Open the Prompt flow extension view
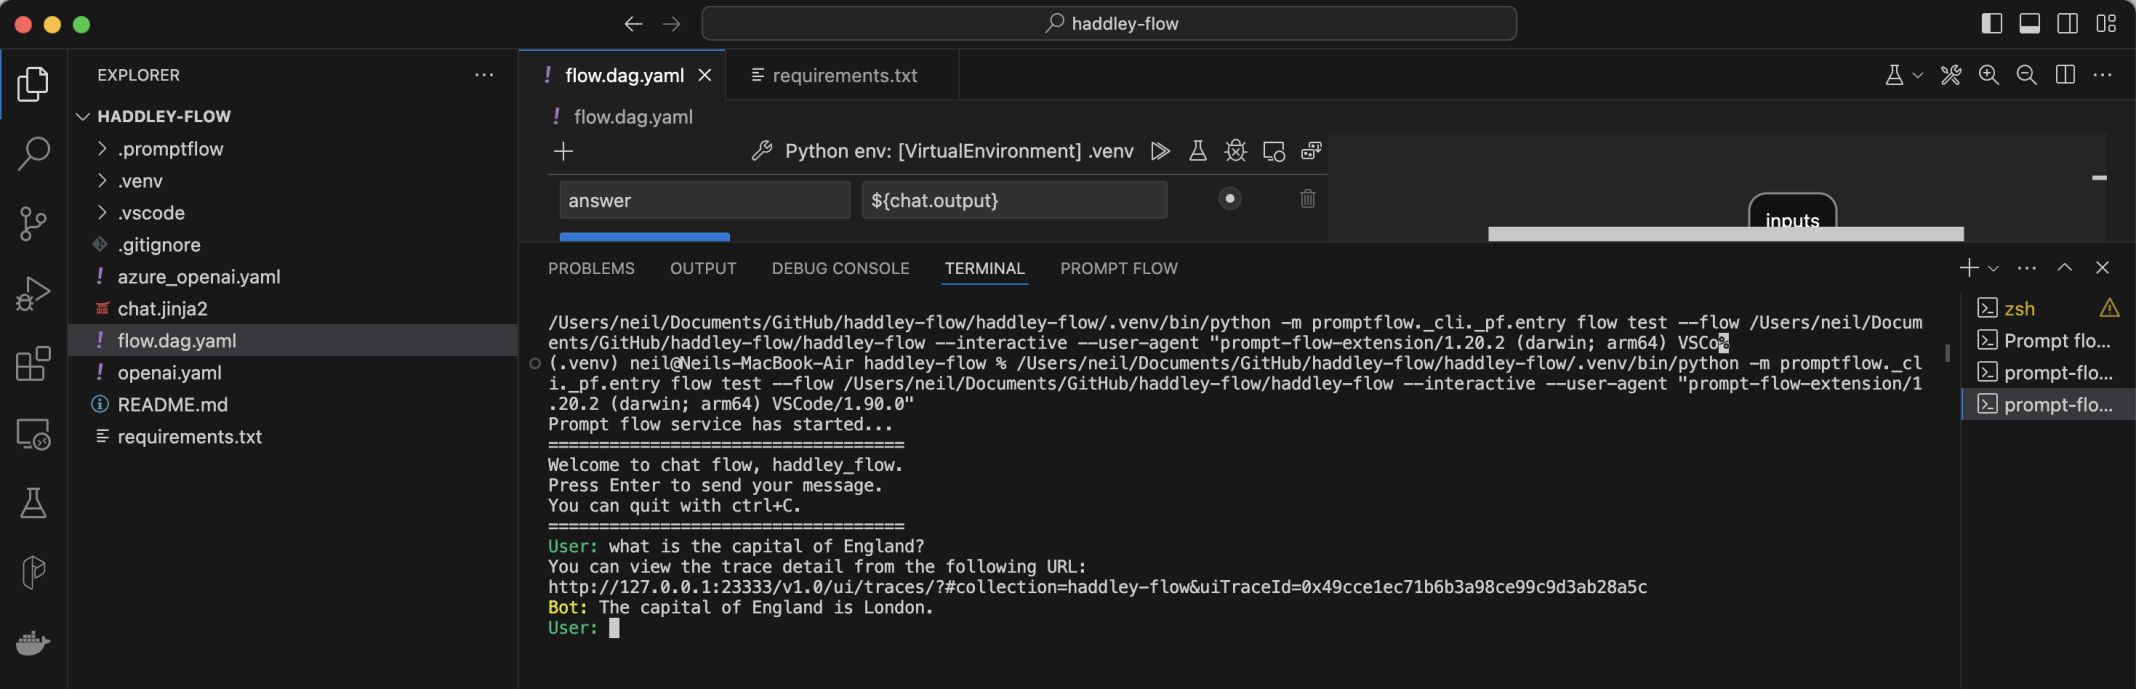 click(x=33, y=573)
